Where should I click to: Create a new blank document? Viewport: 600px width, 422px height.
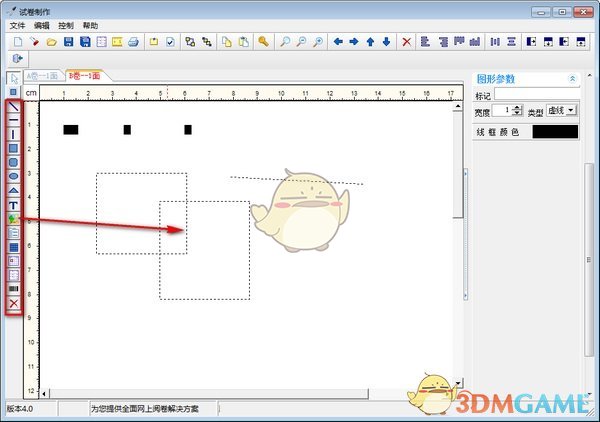18,42
